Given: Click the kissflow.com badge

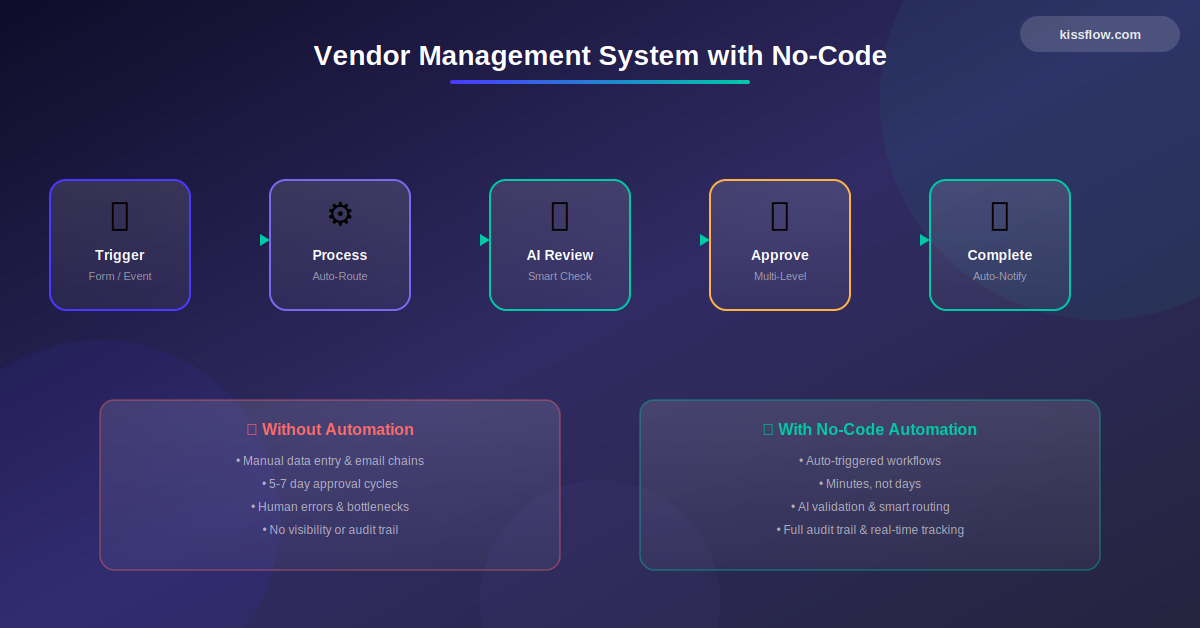Looking at the screenshot, I should [1100, 34].
